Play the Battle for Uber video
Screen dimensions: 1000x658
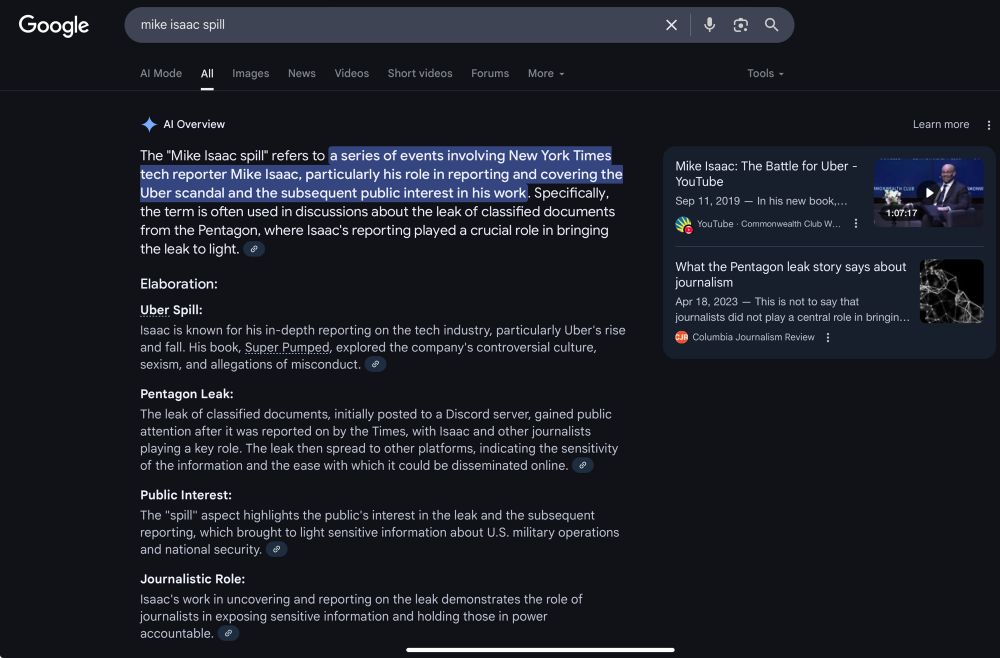(929, 192)
